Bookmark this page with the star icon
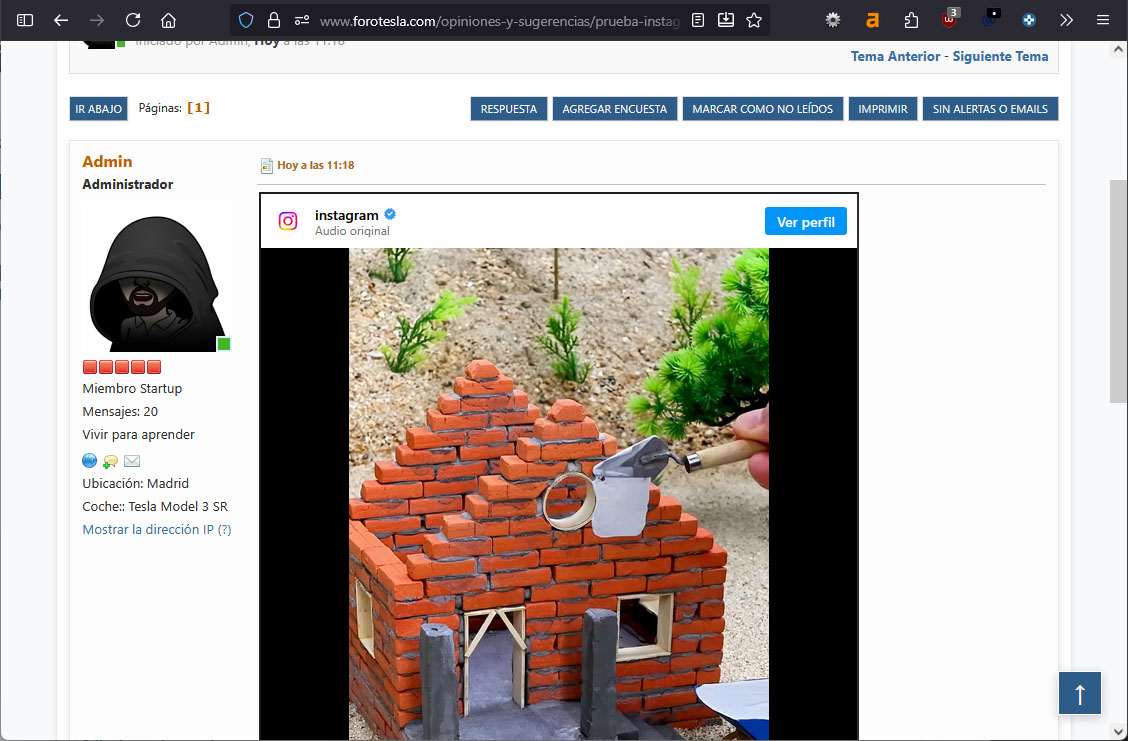 (754, 20)
